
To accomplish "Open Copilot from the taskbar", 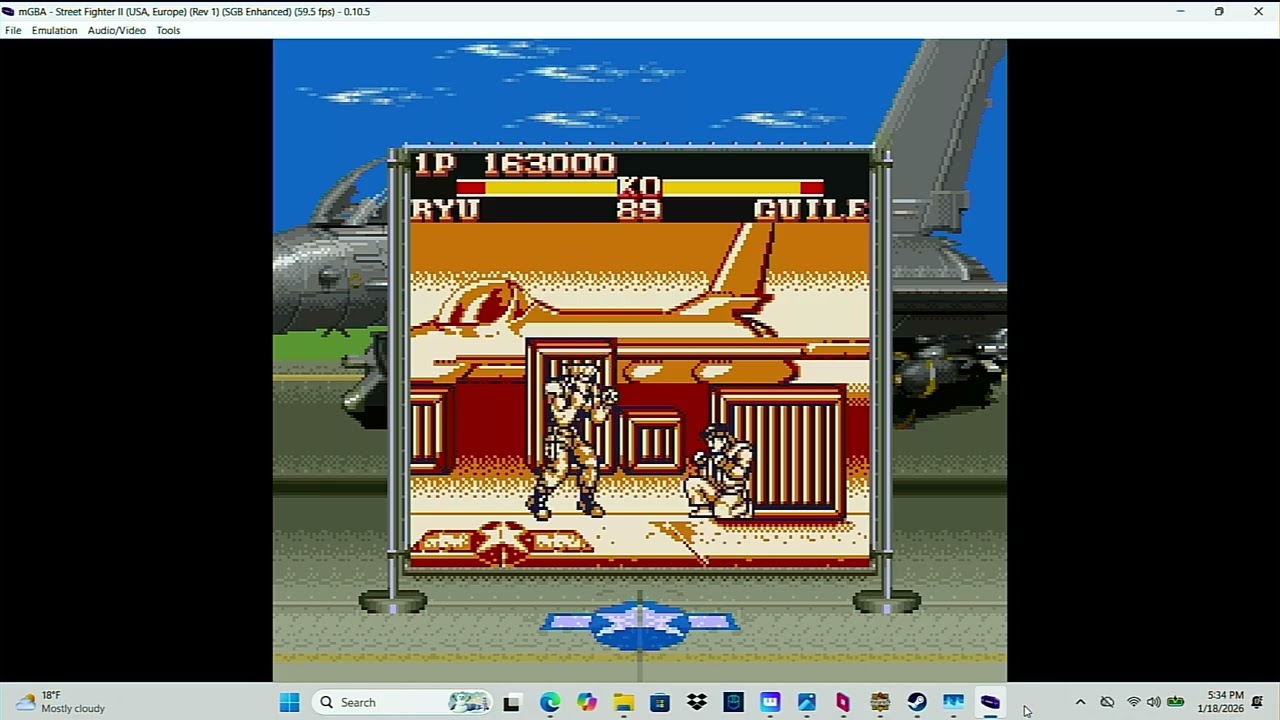I will 586,702.
